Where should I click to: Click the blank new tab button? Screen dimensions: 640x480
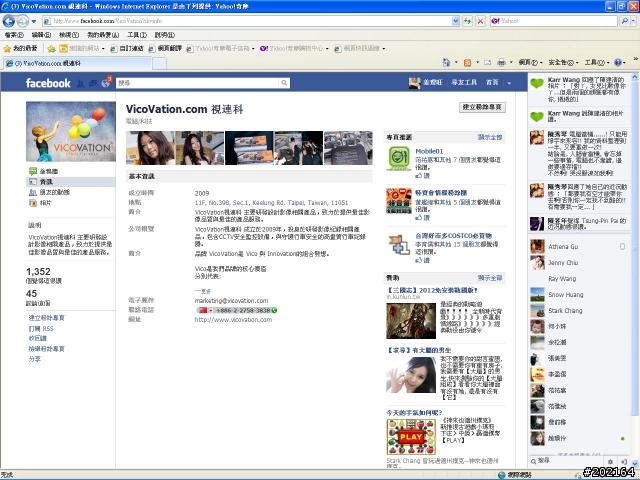[159, 63]
